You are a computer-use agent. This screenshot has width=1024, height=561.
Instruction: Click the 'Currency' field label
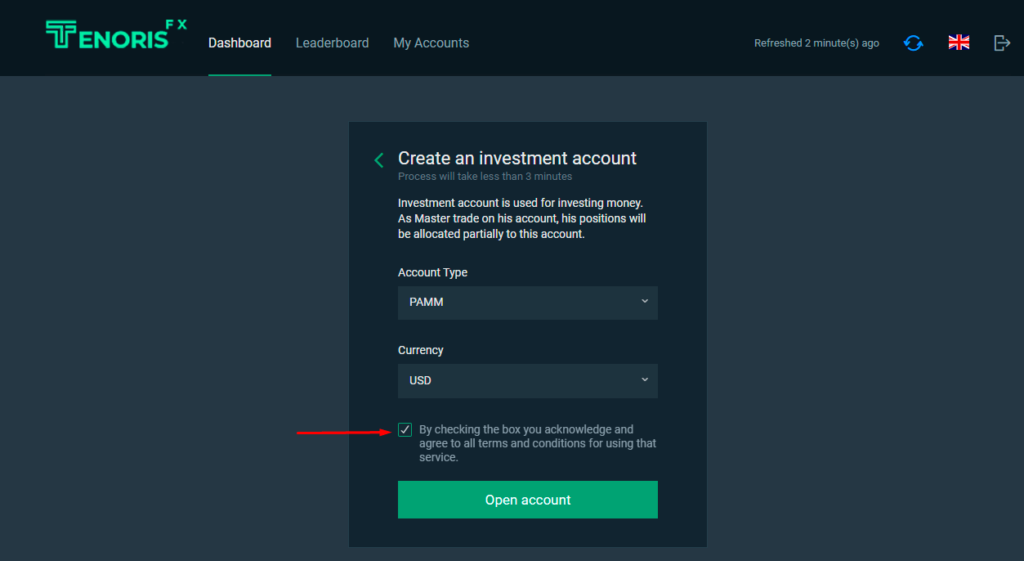point(420,350)
